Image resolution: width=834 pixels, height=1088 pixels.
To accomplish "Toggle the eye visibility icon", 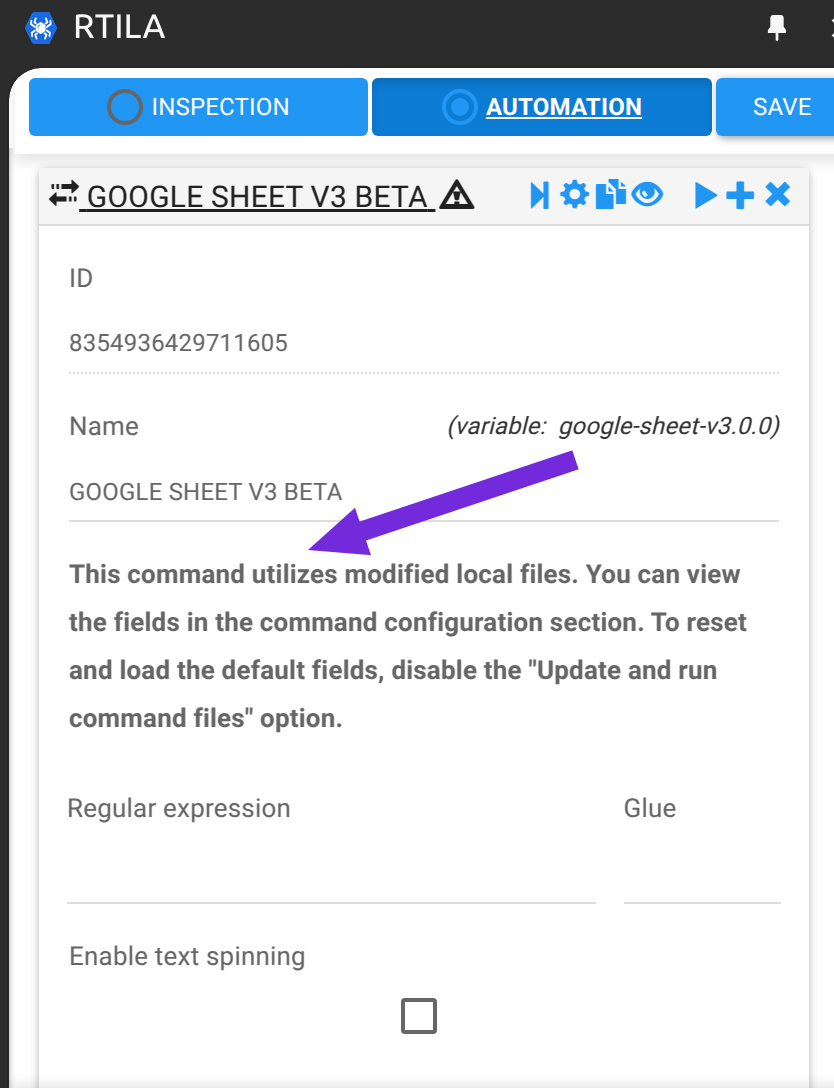I will pyautogui.click(x=647, y=195).
